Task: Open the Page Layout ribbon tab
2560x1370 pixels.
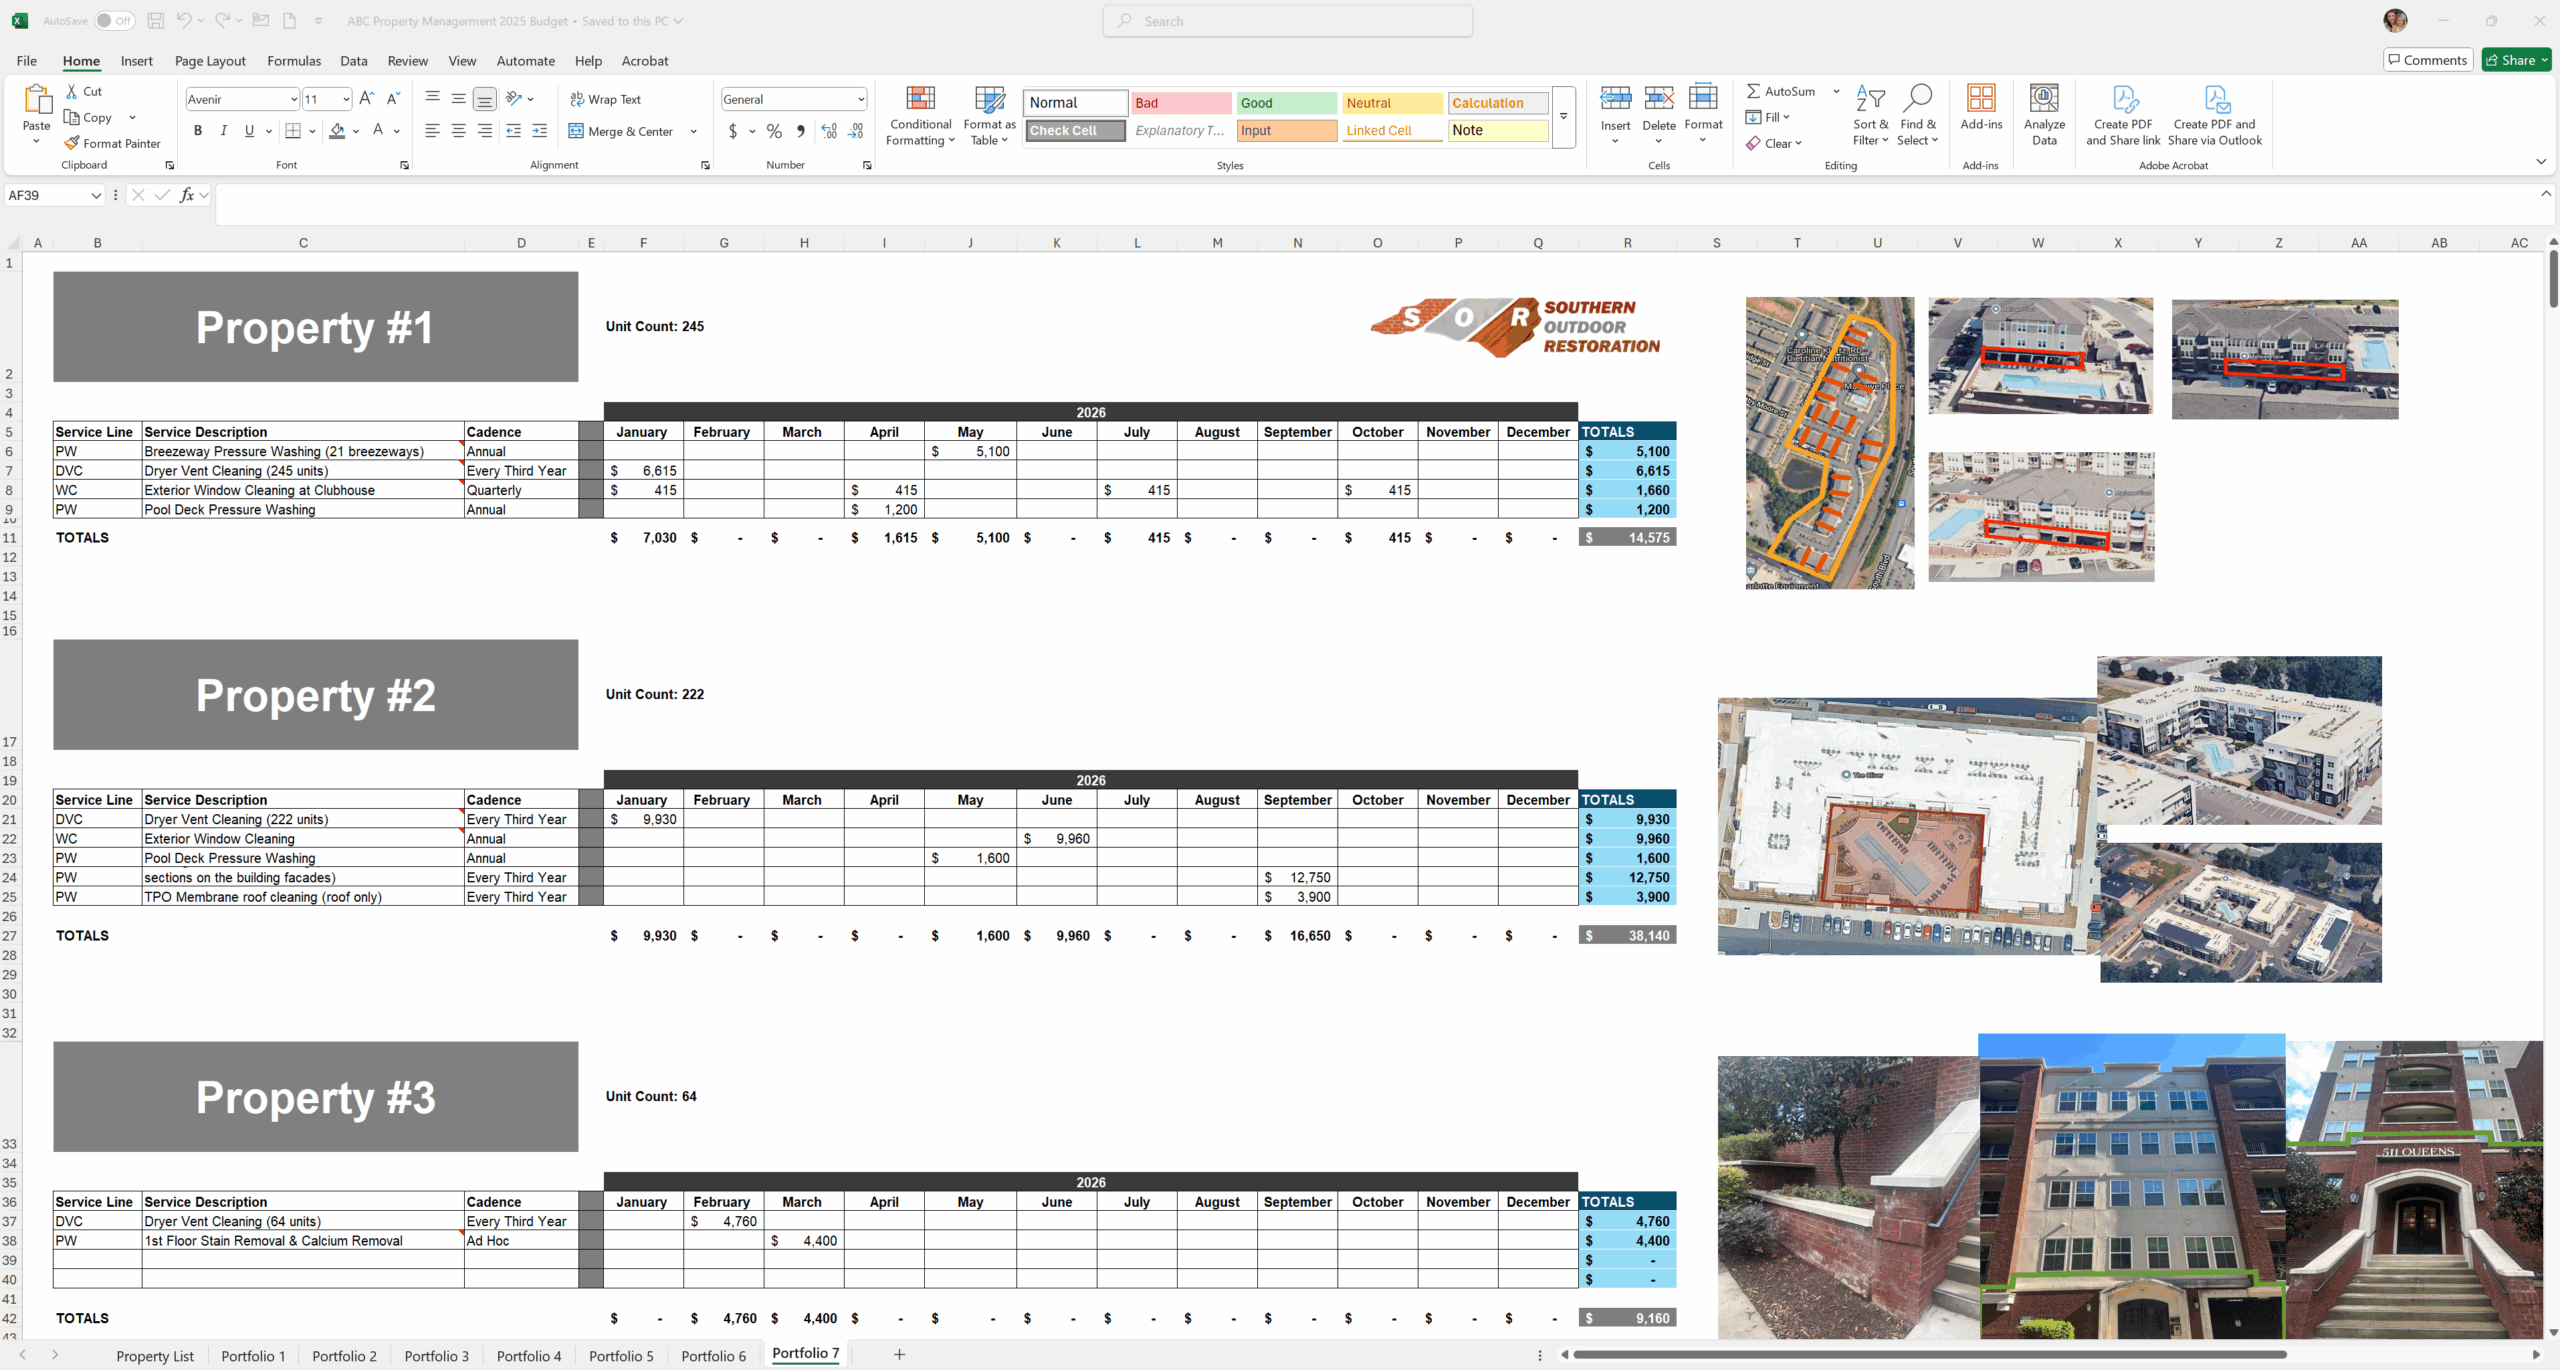Action: tap(210, 61)
